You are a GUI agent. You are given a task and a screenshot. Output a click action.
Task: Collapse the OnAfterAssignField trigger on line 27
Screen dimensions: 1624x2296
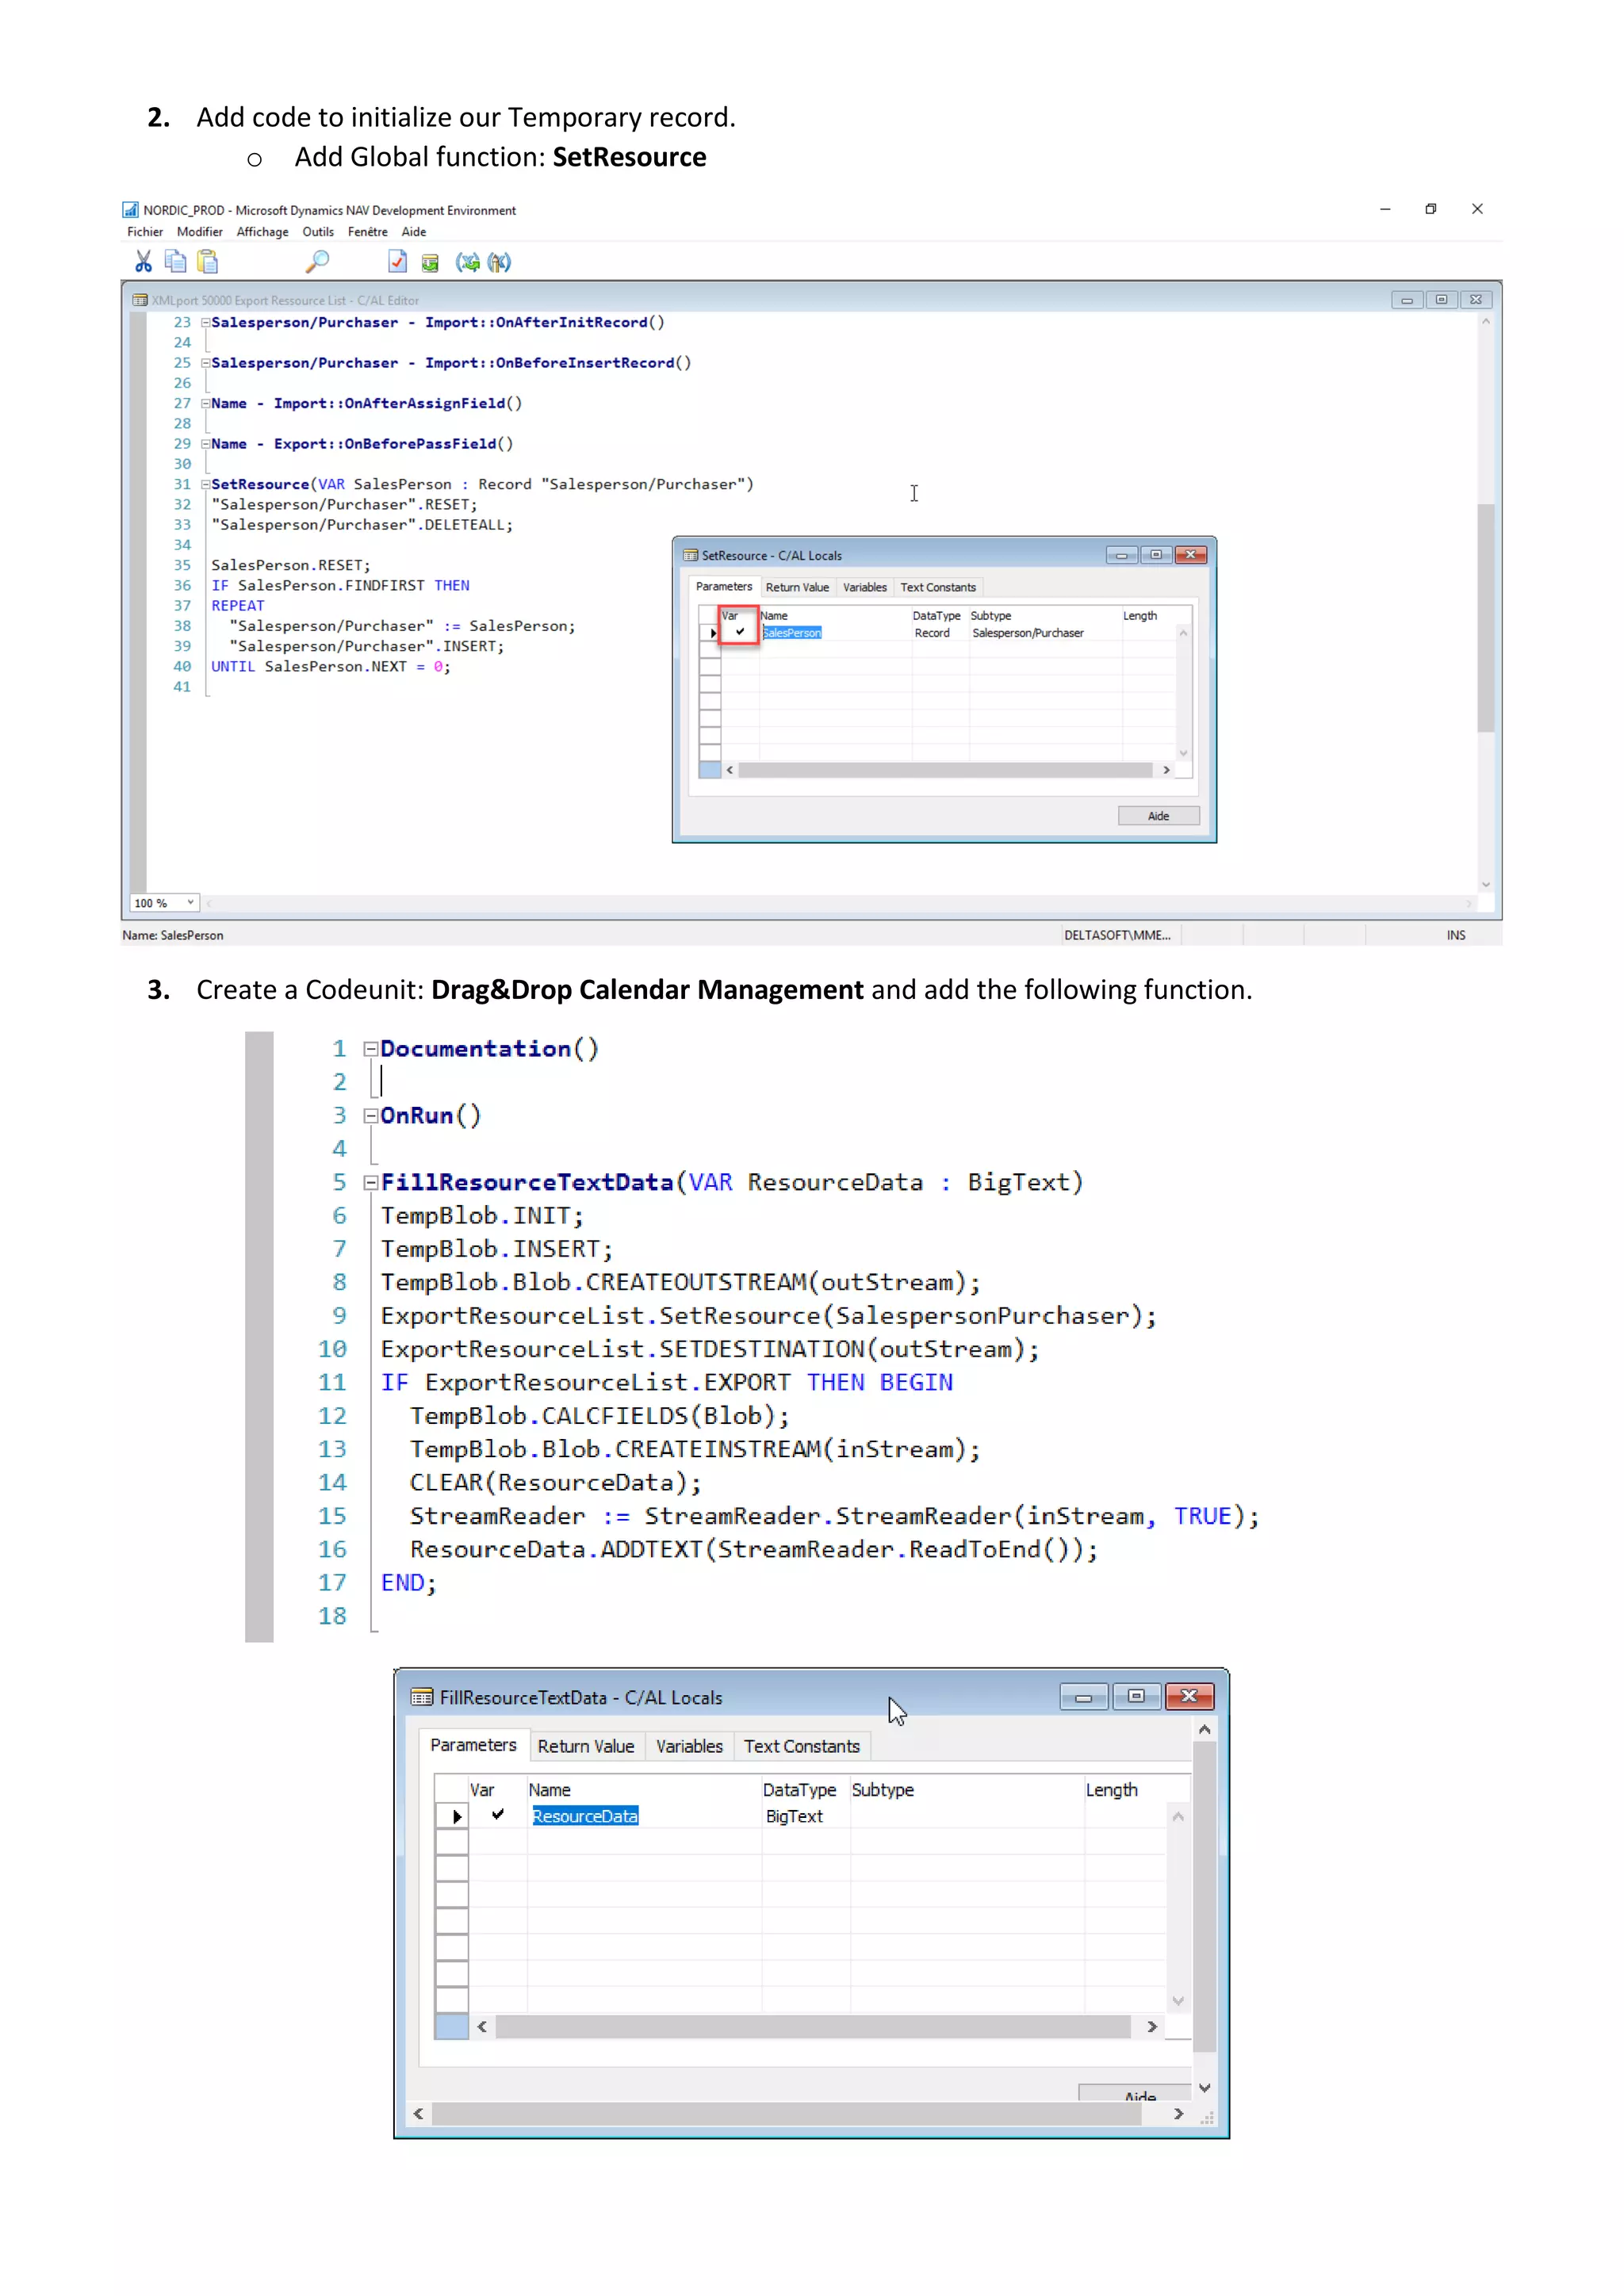pos(205,404)
